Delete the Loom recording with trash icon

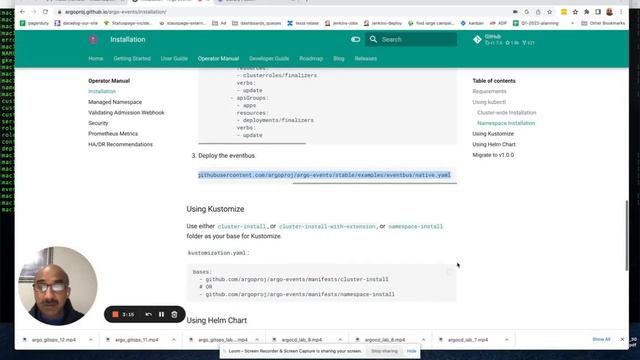pyautogui.click(x=174, y=315)
